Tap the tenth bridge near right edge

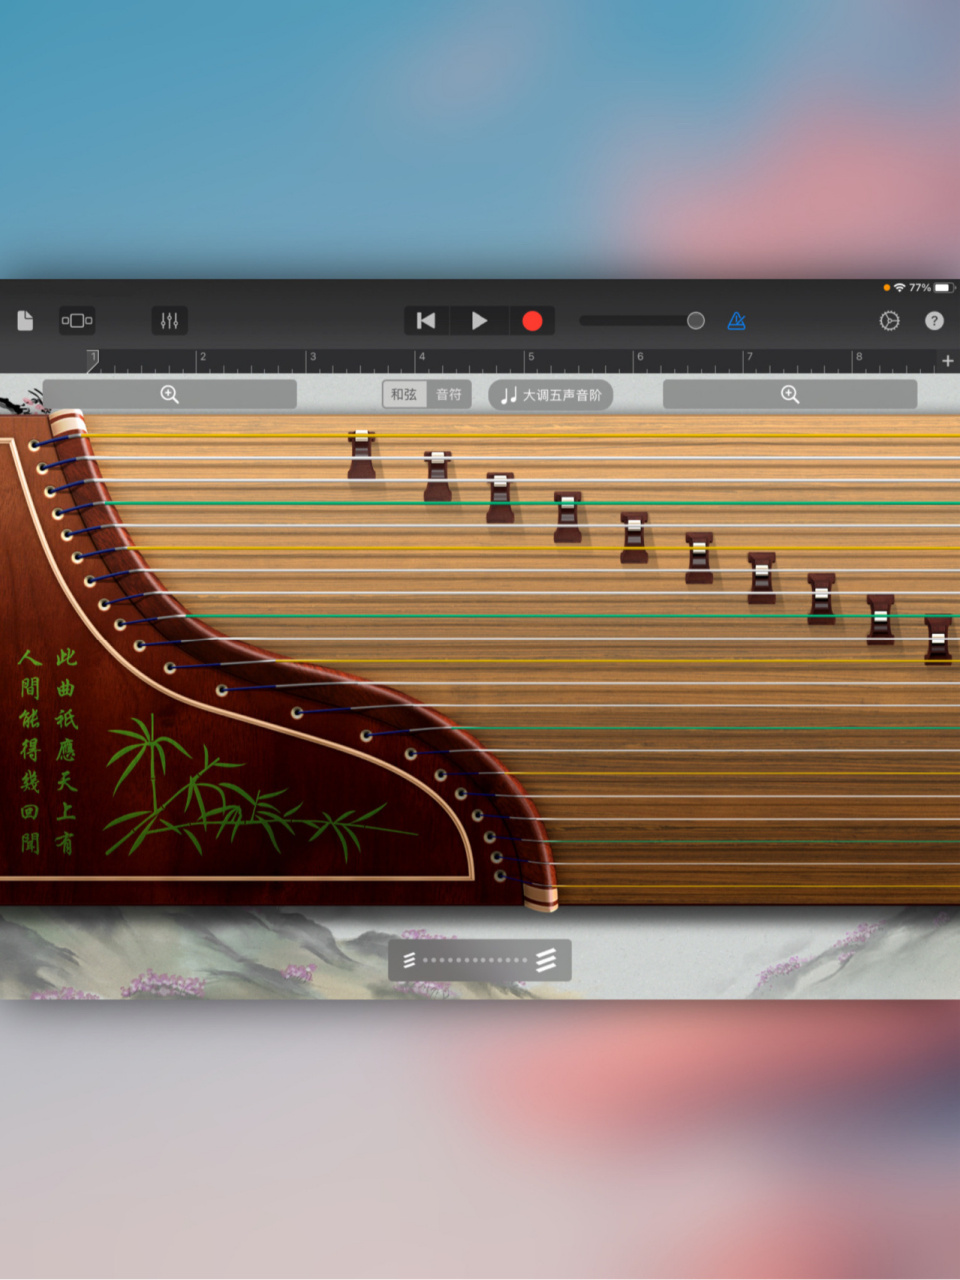coord(938,641)
